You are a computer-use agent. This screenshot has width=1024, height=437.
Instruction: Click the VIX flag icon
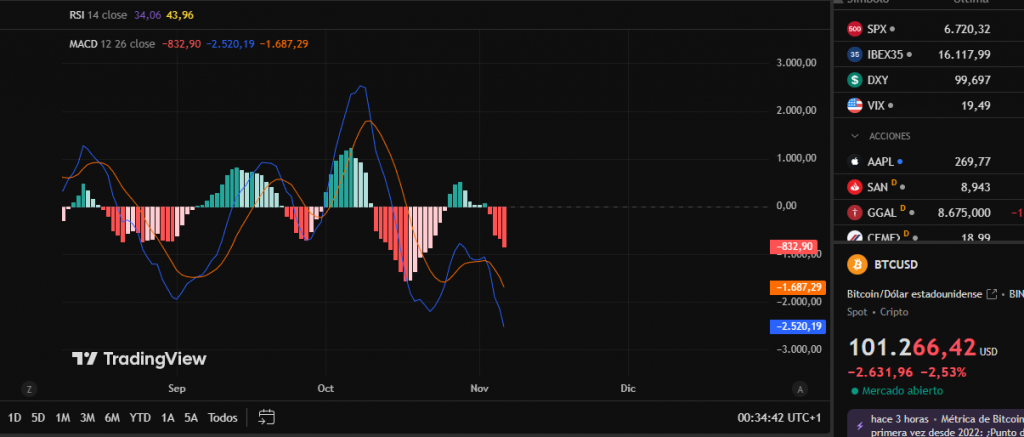click(x=855, y=105)
